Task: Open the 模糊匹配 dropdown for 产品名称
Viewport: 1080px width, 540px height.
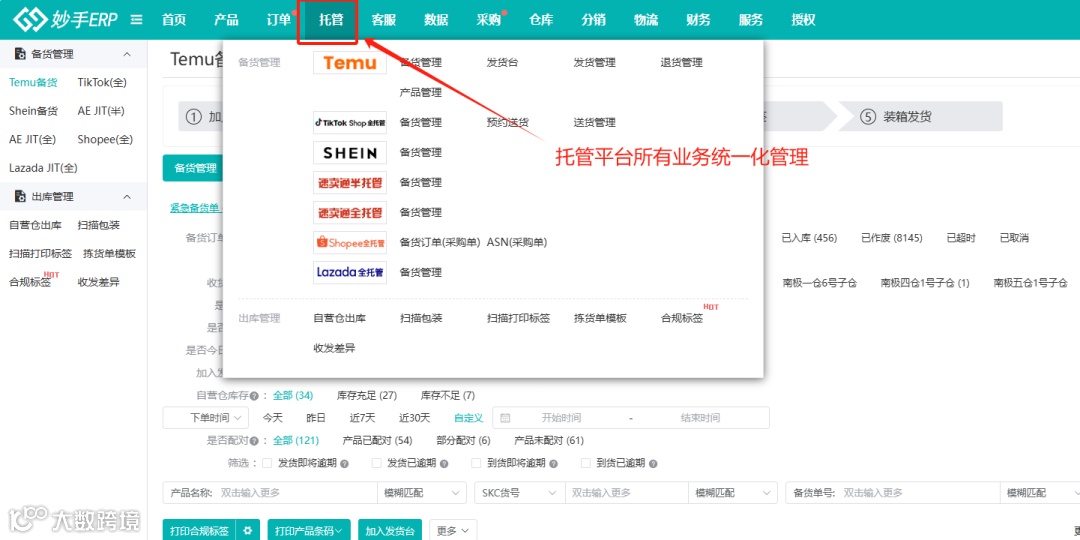Action: coord(422,493)
